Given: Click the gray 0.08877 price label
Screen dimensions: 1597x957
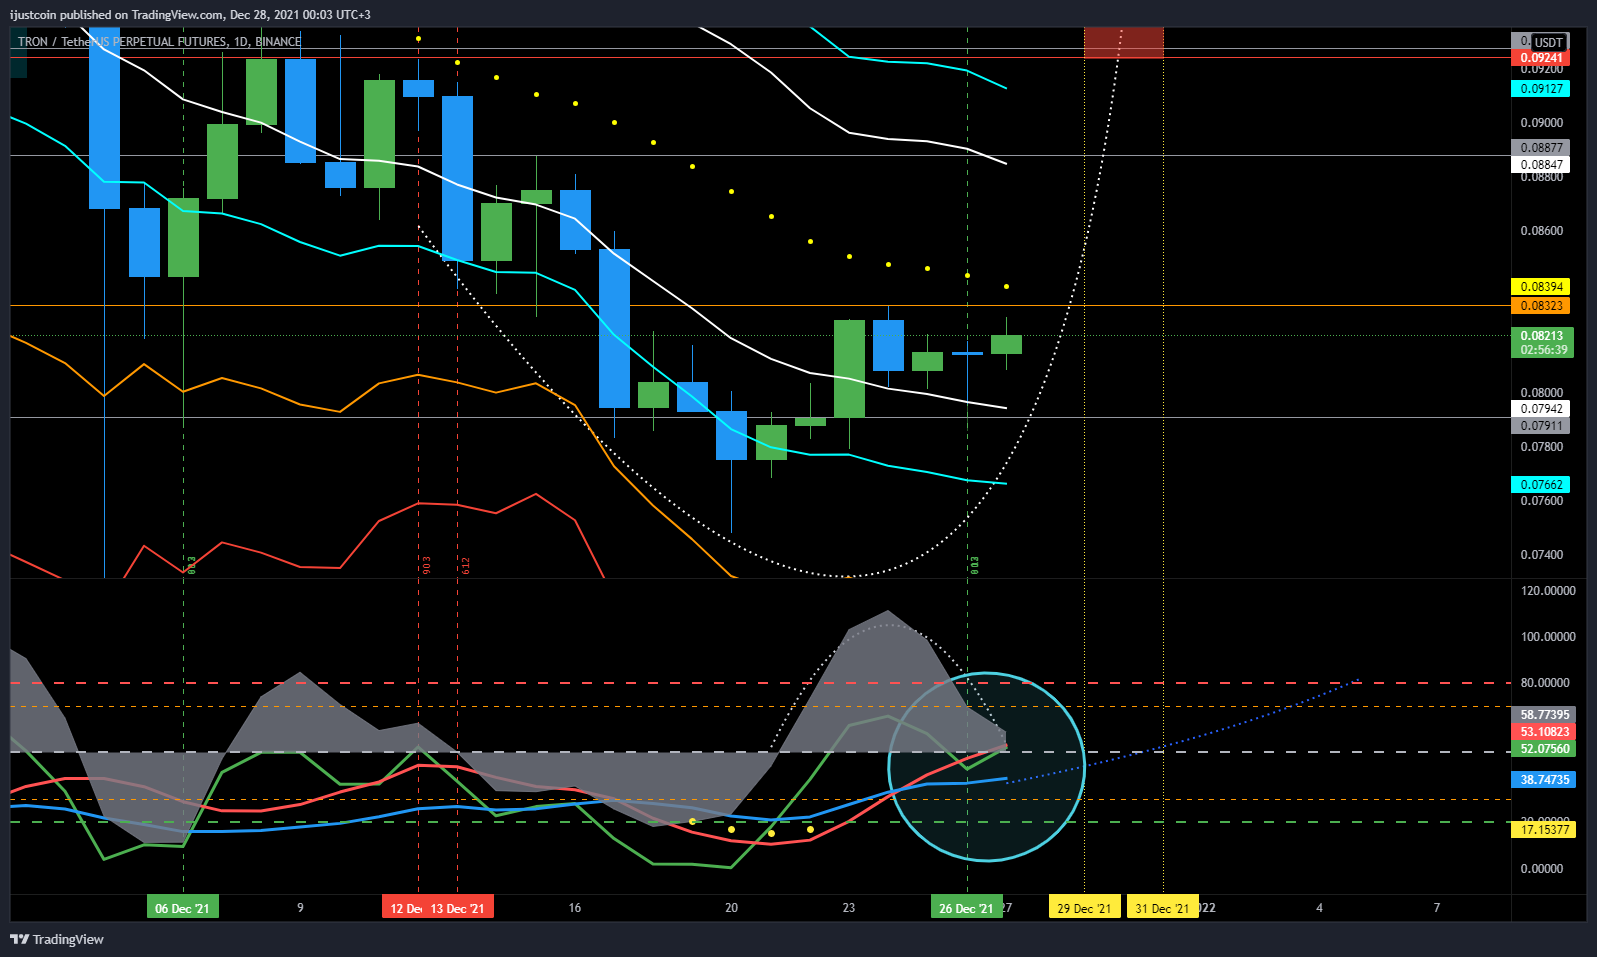Looking at the screenshot, I should pos(1541,148).
